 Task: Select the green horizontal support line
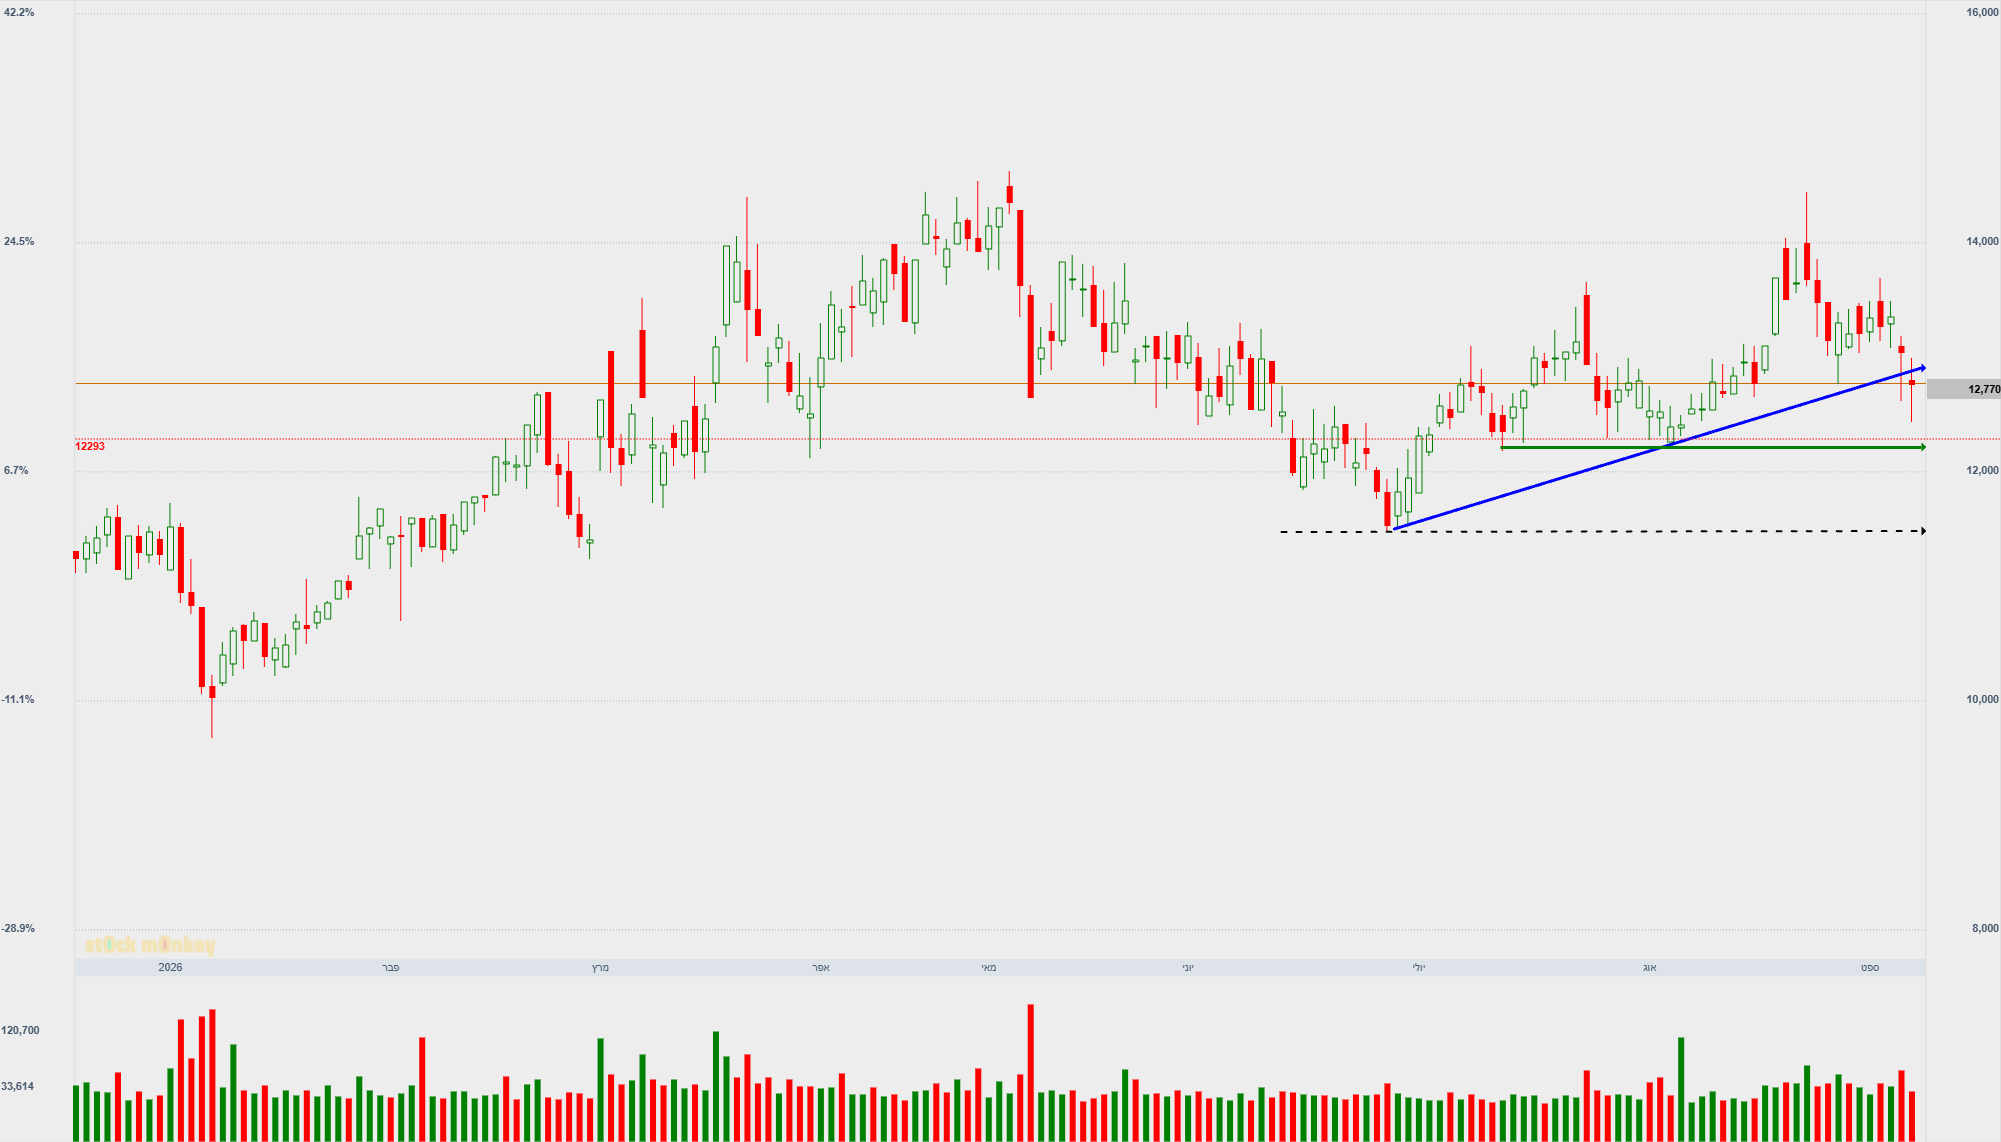coord(1713,447)
